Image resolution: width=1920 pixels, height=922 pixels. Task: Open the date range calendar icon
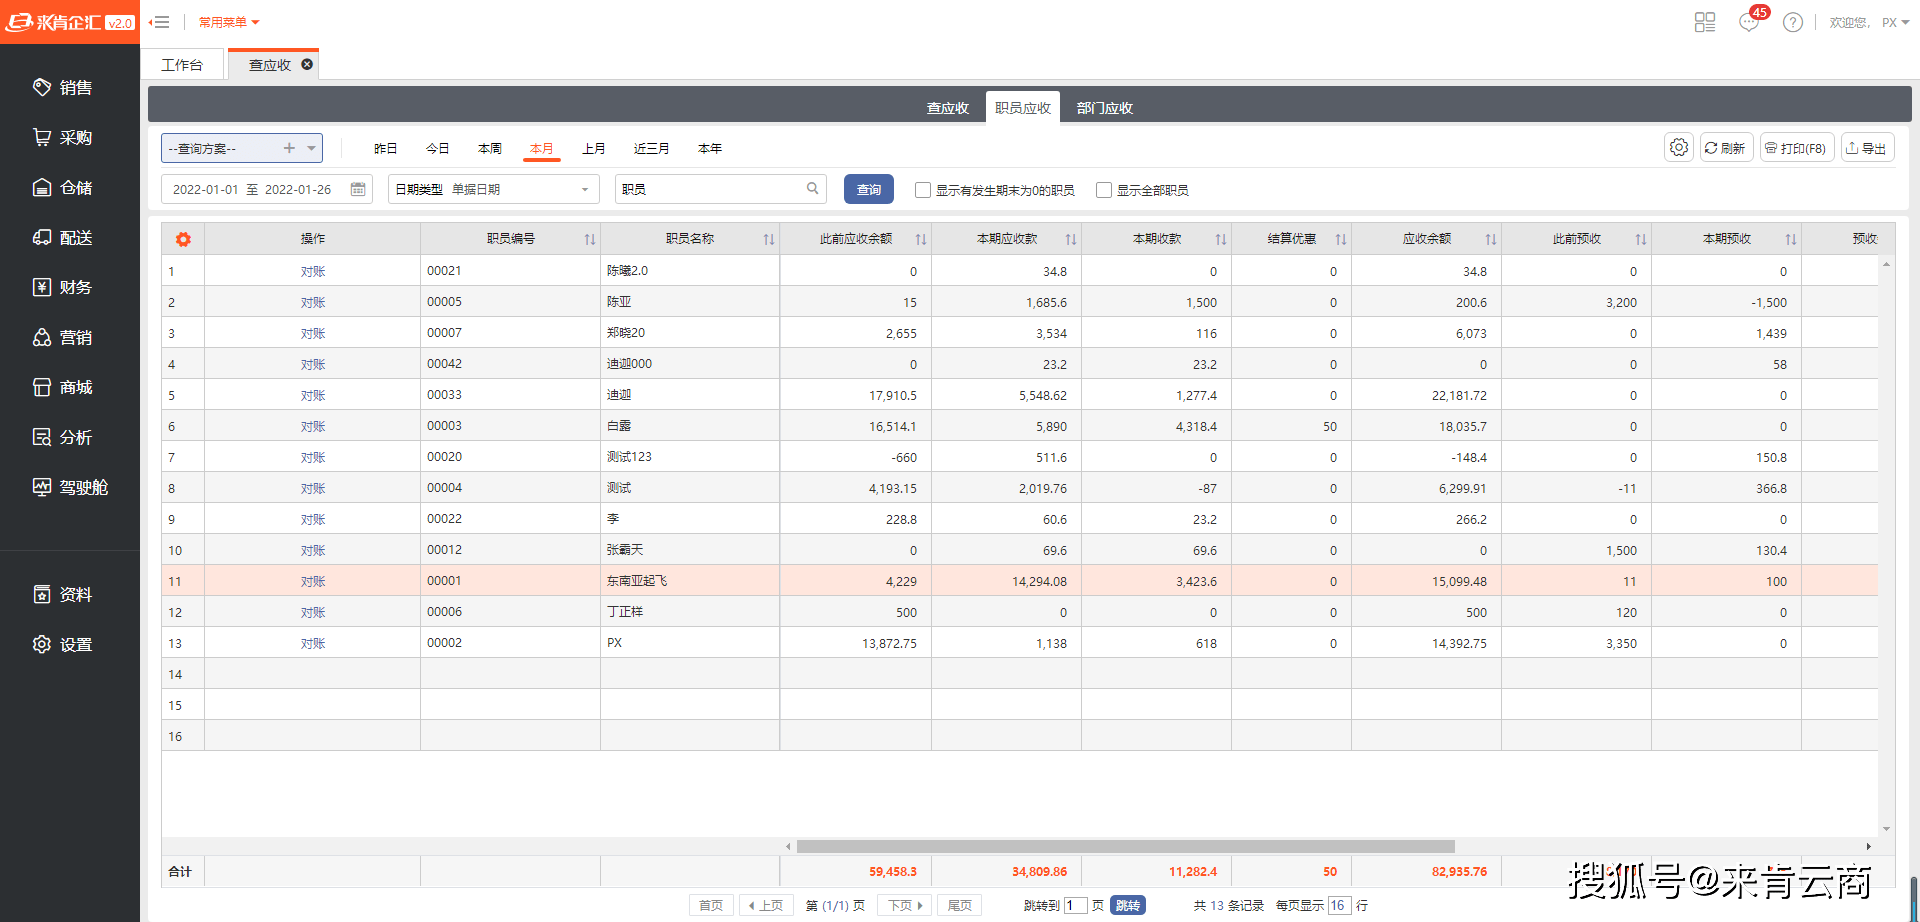click(x=358, y=189)
